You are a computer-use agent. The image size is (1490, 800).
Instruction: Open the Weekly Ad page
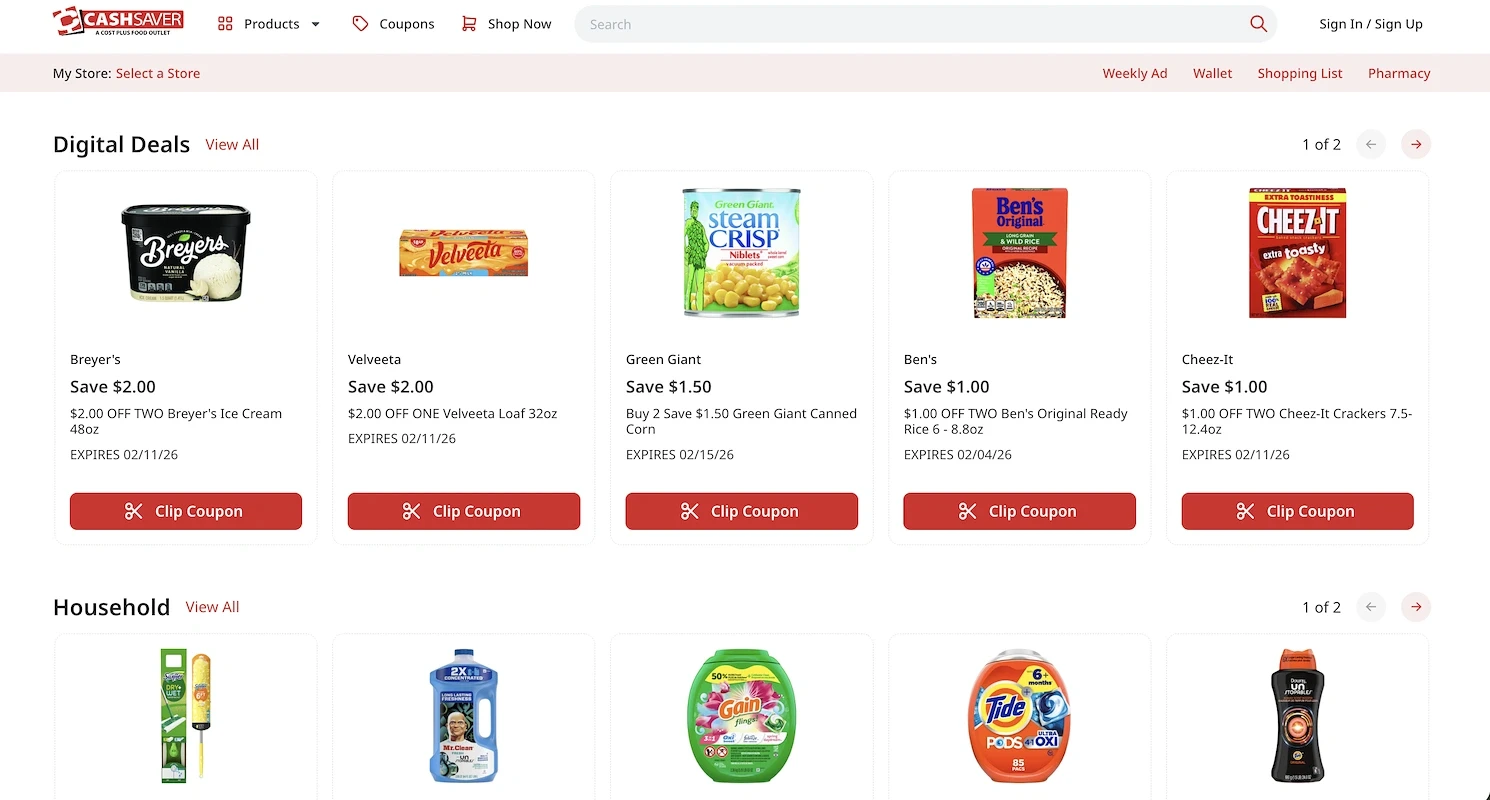[x=1135, y=73]
